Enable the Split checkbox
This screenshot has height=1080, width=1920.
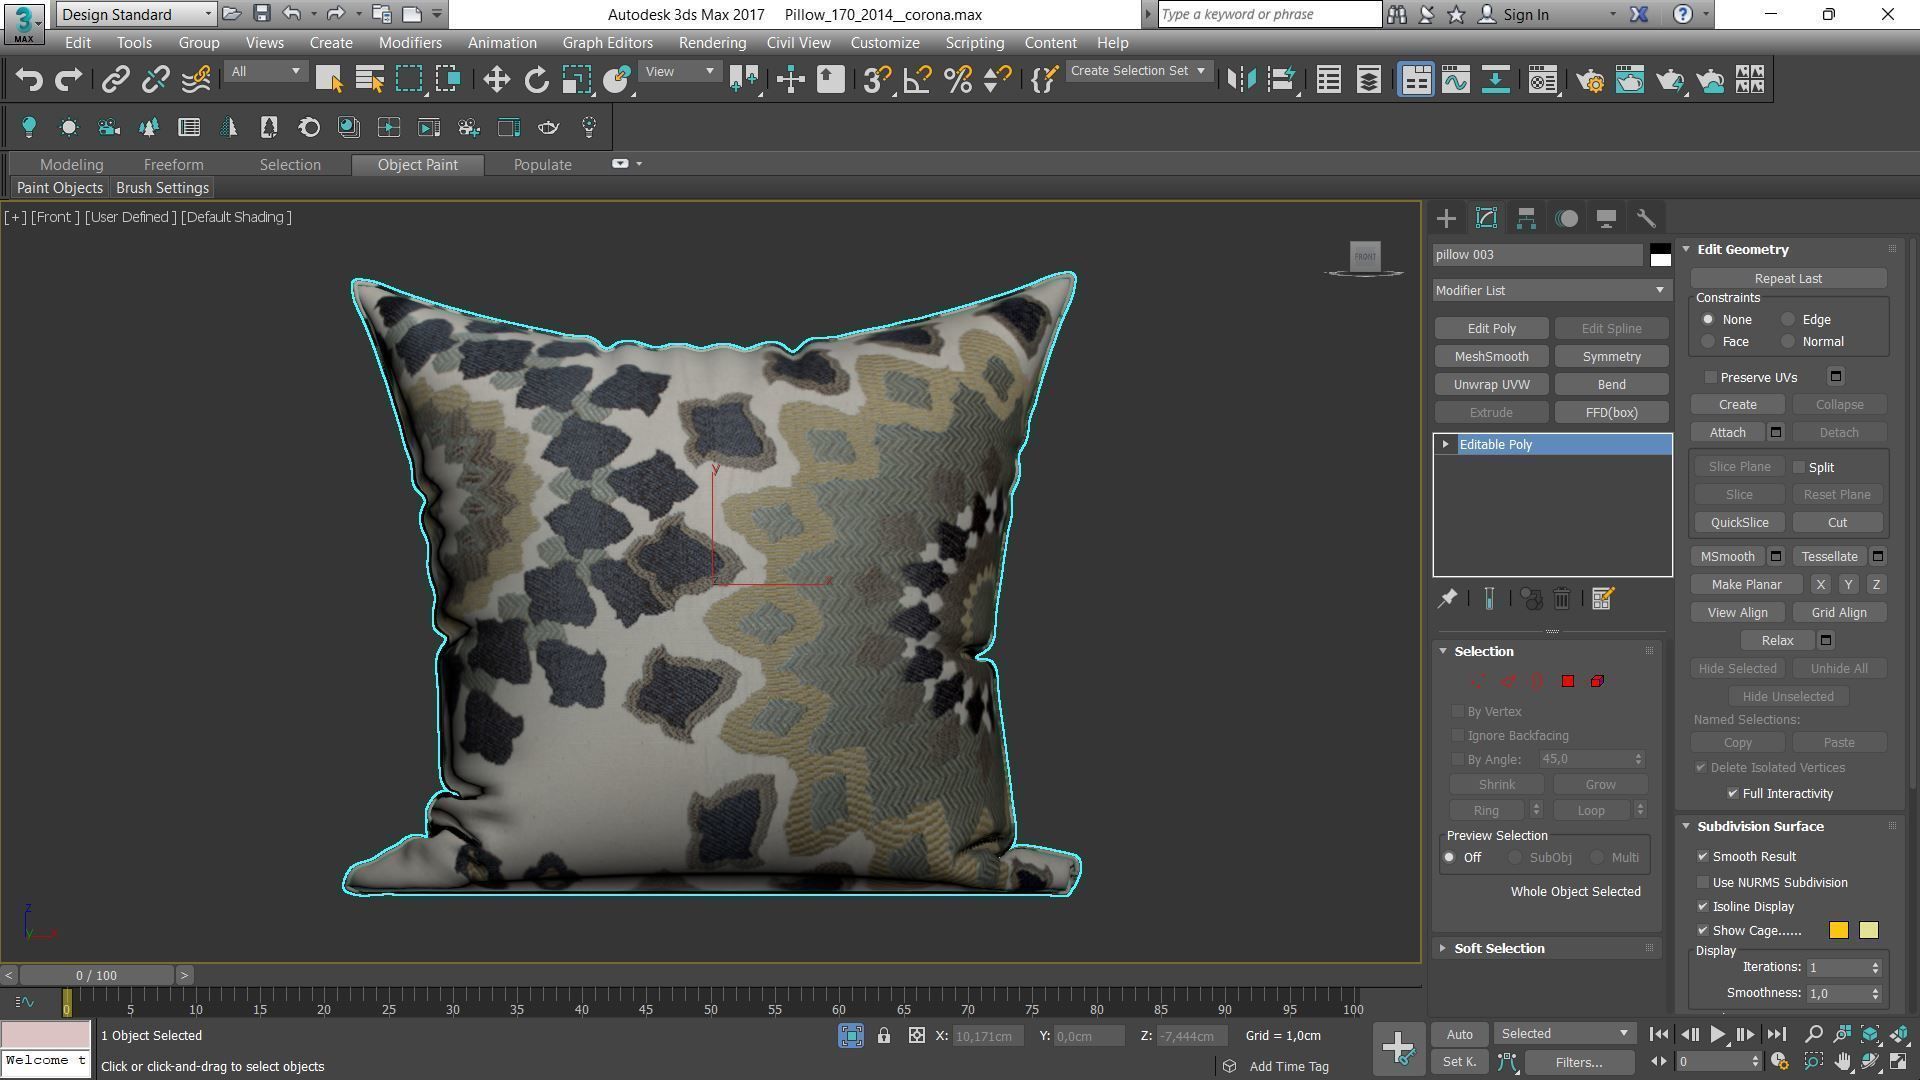[x=1799, y=467]
